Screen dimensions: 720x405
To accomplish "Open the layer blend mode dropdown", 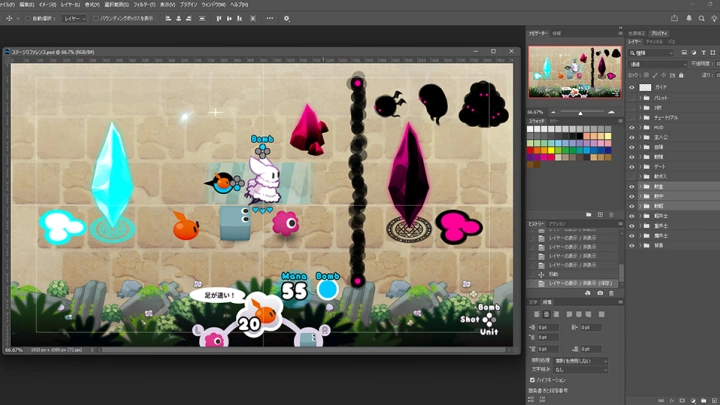I will coord(658,64).
